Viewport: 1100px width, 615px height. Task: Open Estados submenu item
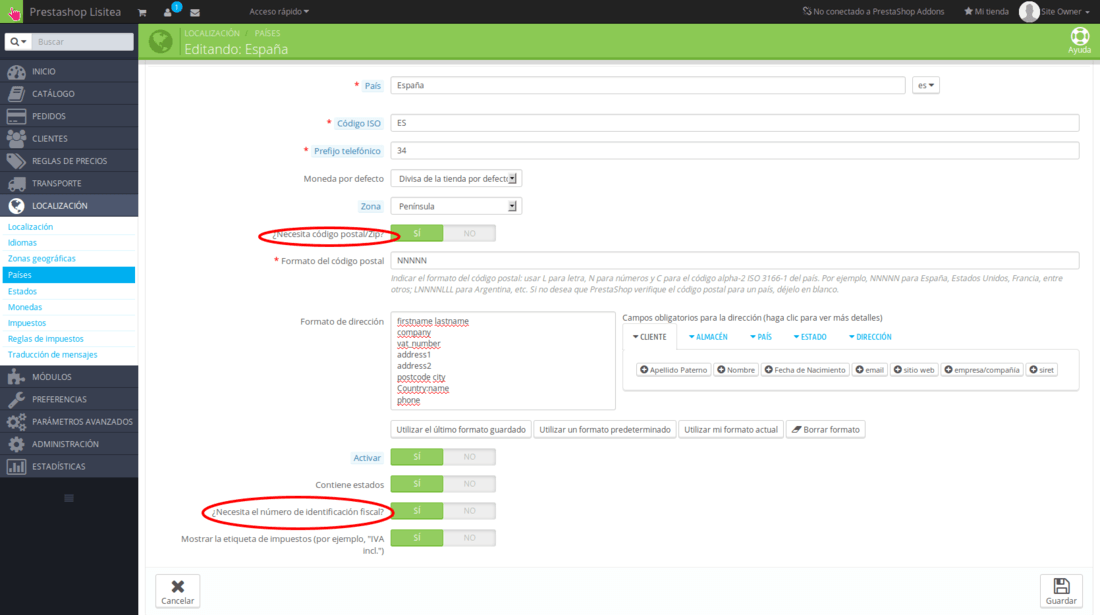[x=22, y=292]
